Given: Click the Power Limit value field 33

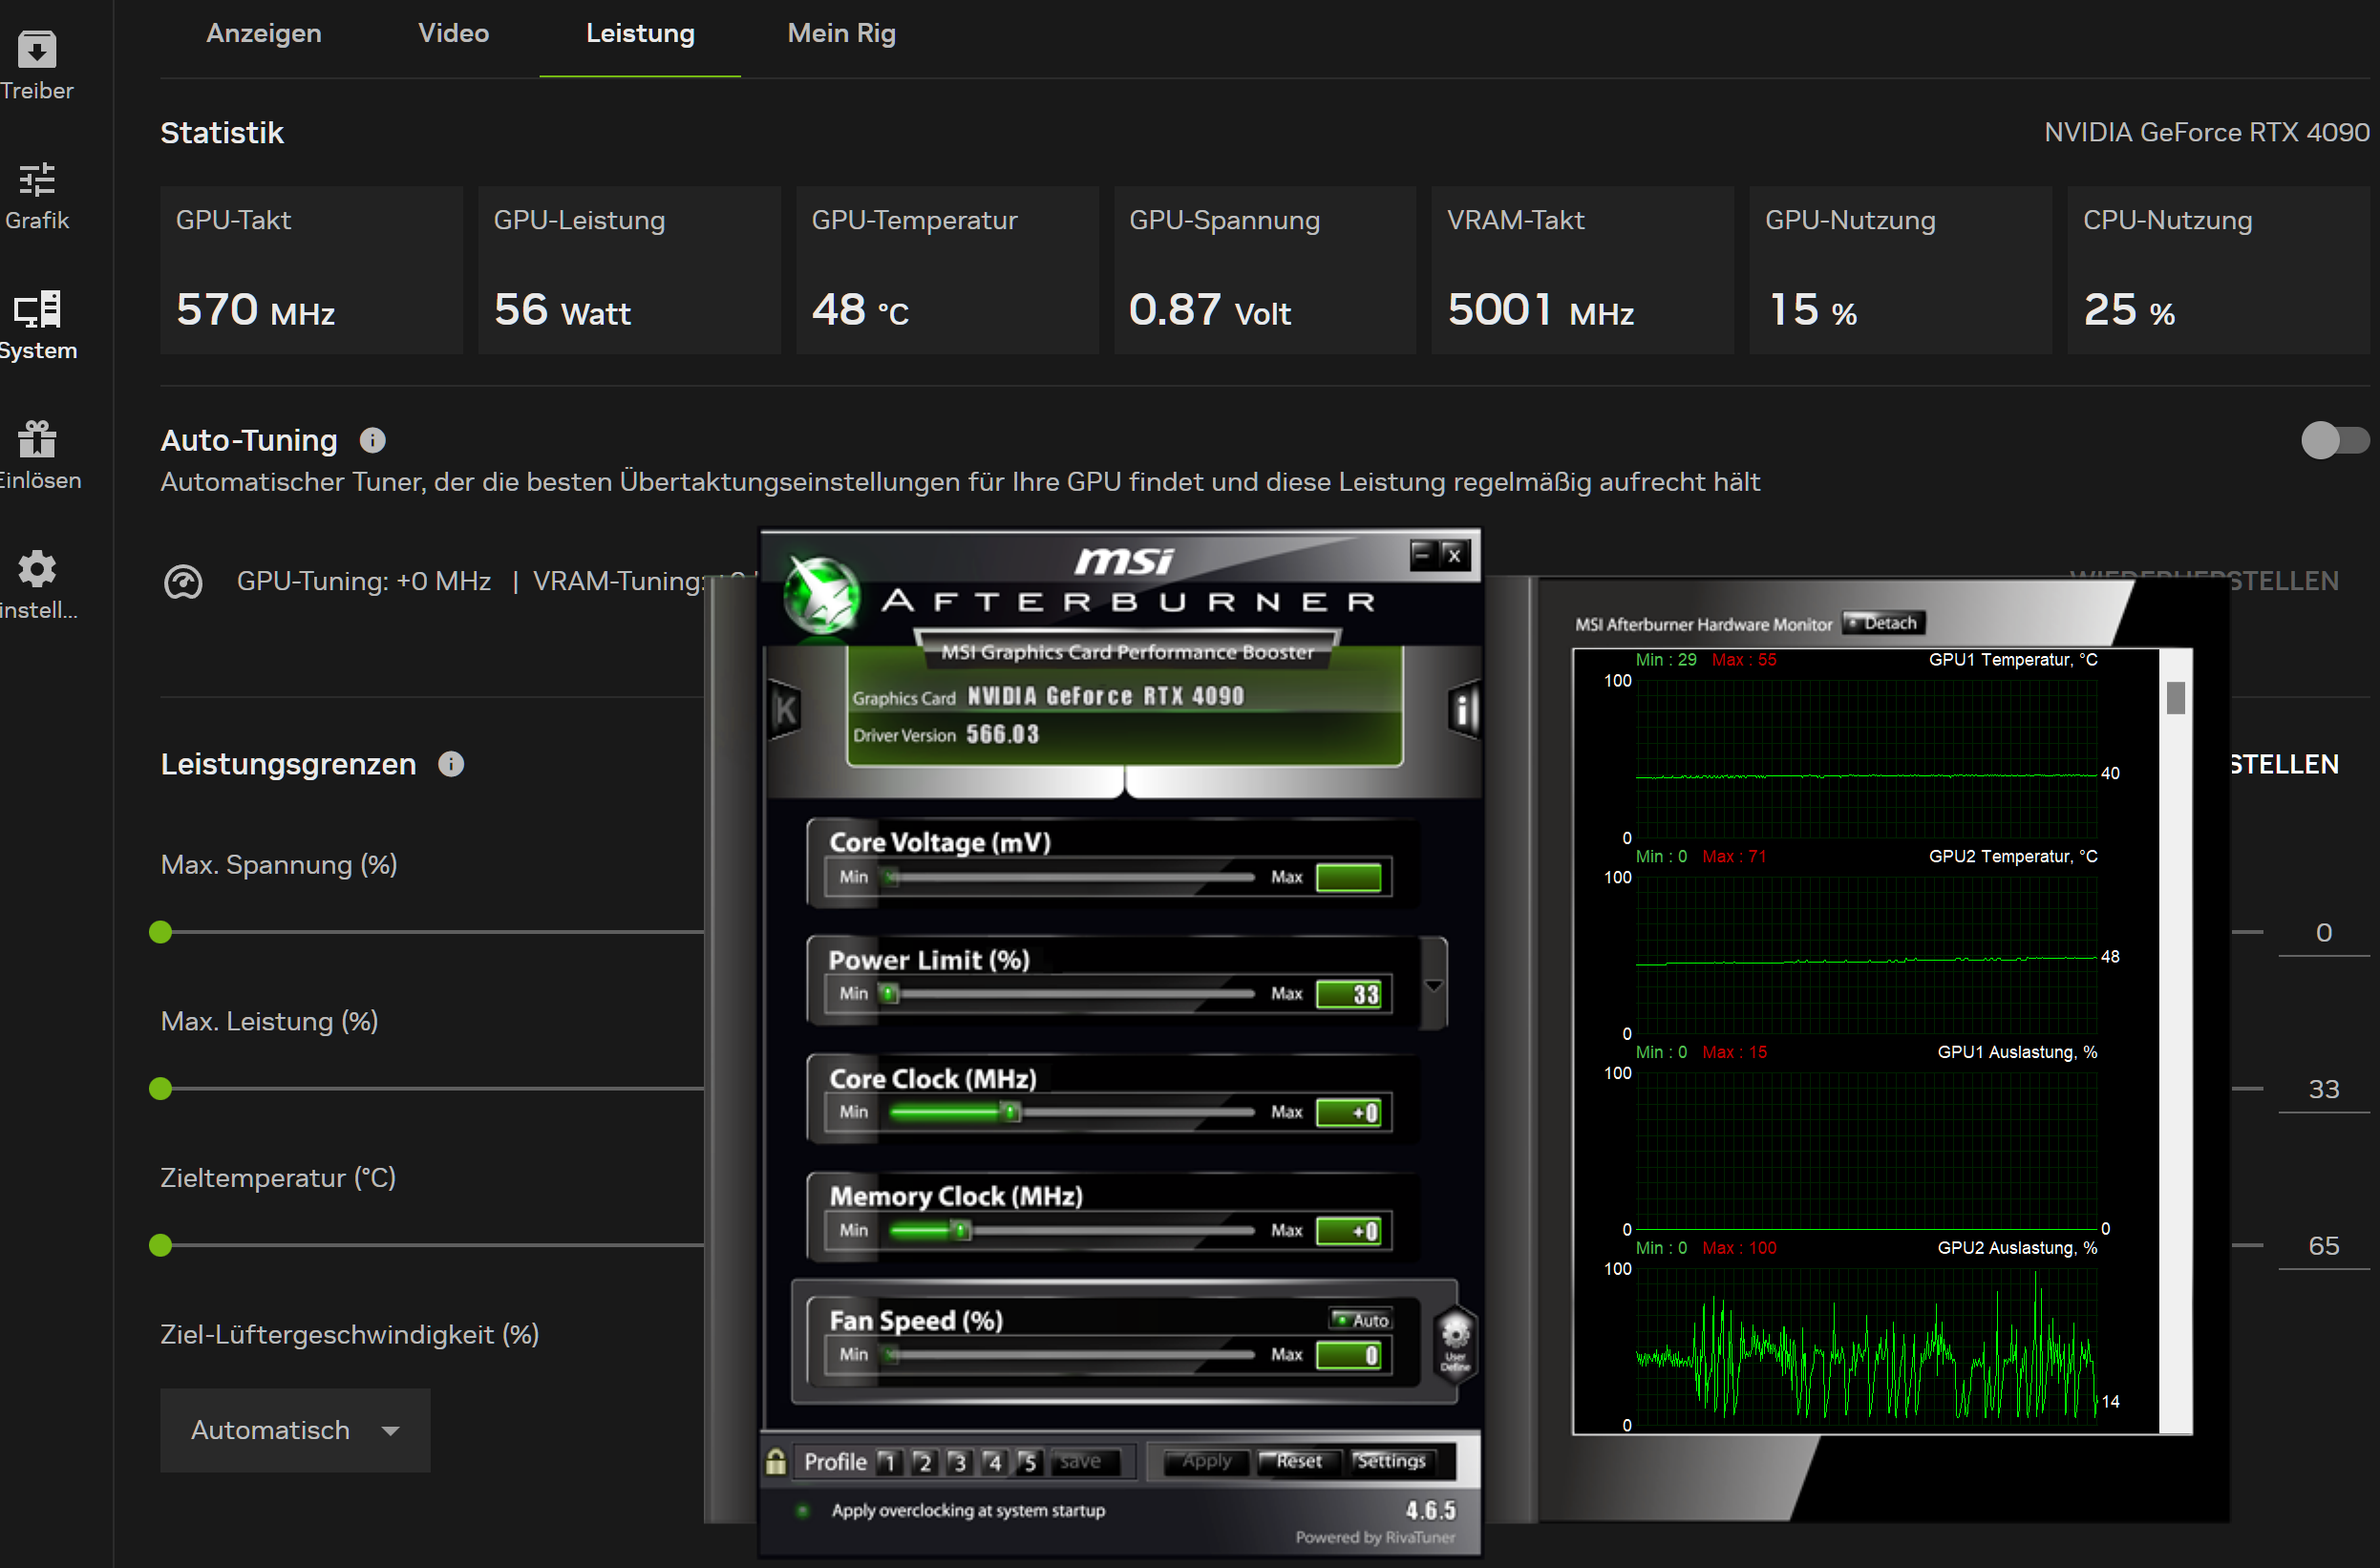Looking at the screenshot, I should pyautogui.click(x=1349, y=994).
